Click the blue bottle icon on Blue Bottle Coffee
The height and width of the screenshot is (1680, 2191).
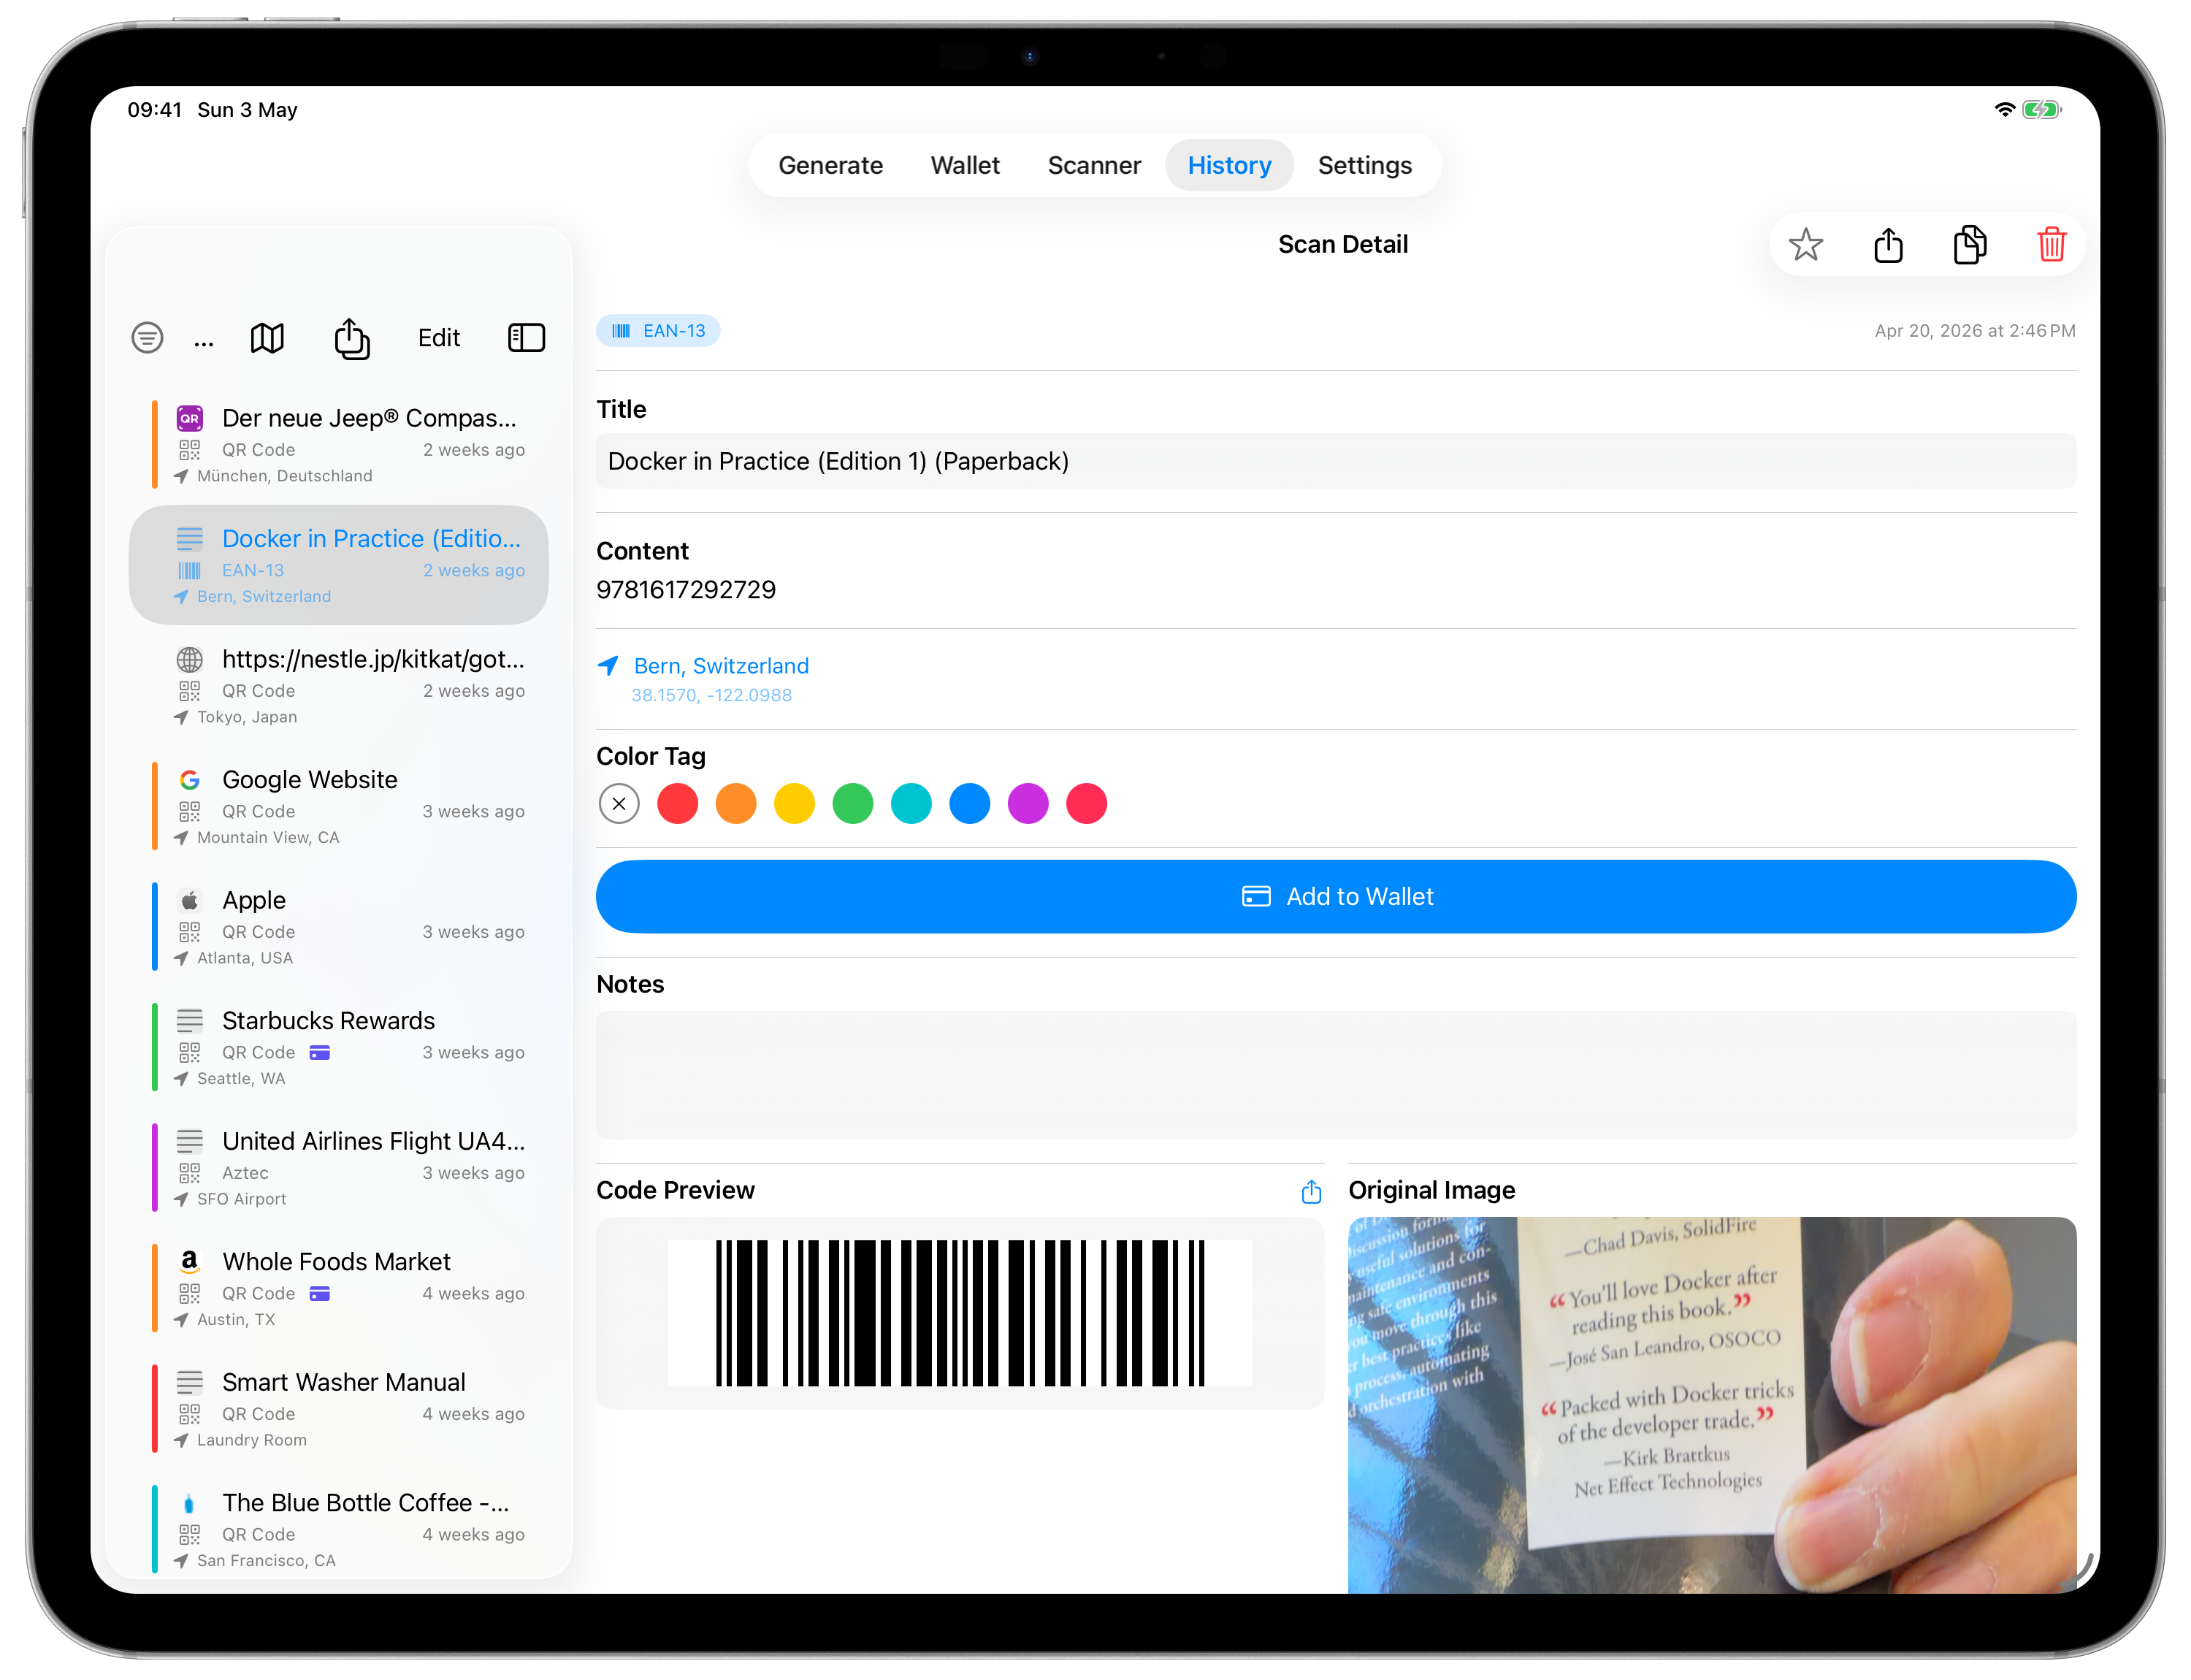coord(189,1503)
